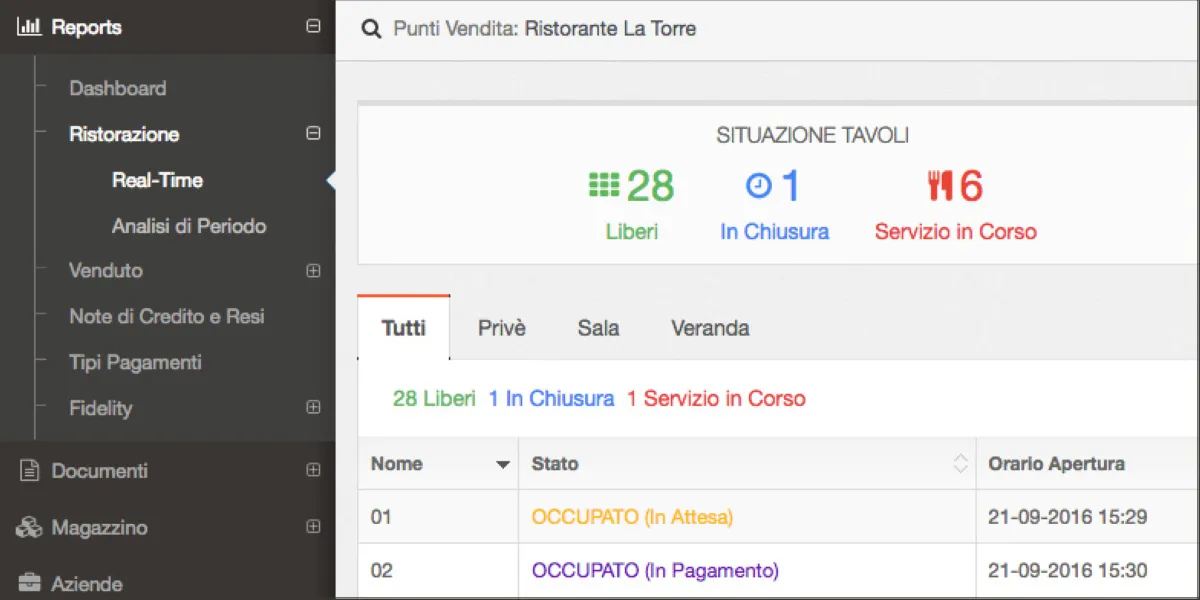Expand the Magazzino section
This screenshot has width=1200, height=600.
click(x=313, y=527)
